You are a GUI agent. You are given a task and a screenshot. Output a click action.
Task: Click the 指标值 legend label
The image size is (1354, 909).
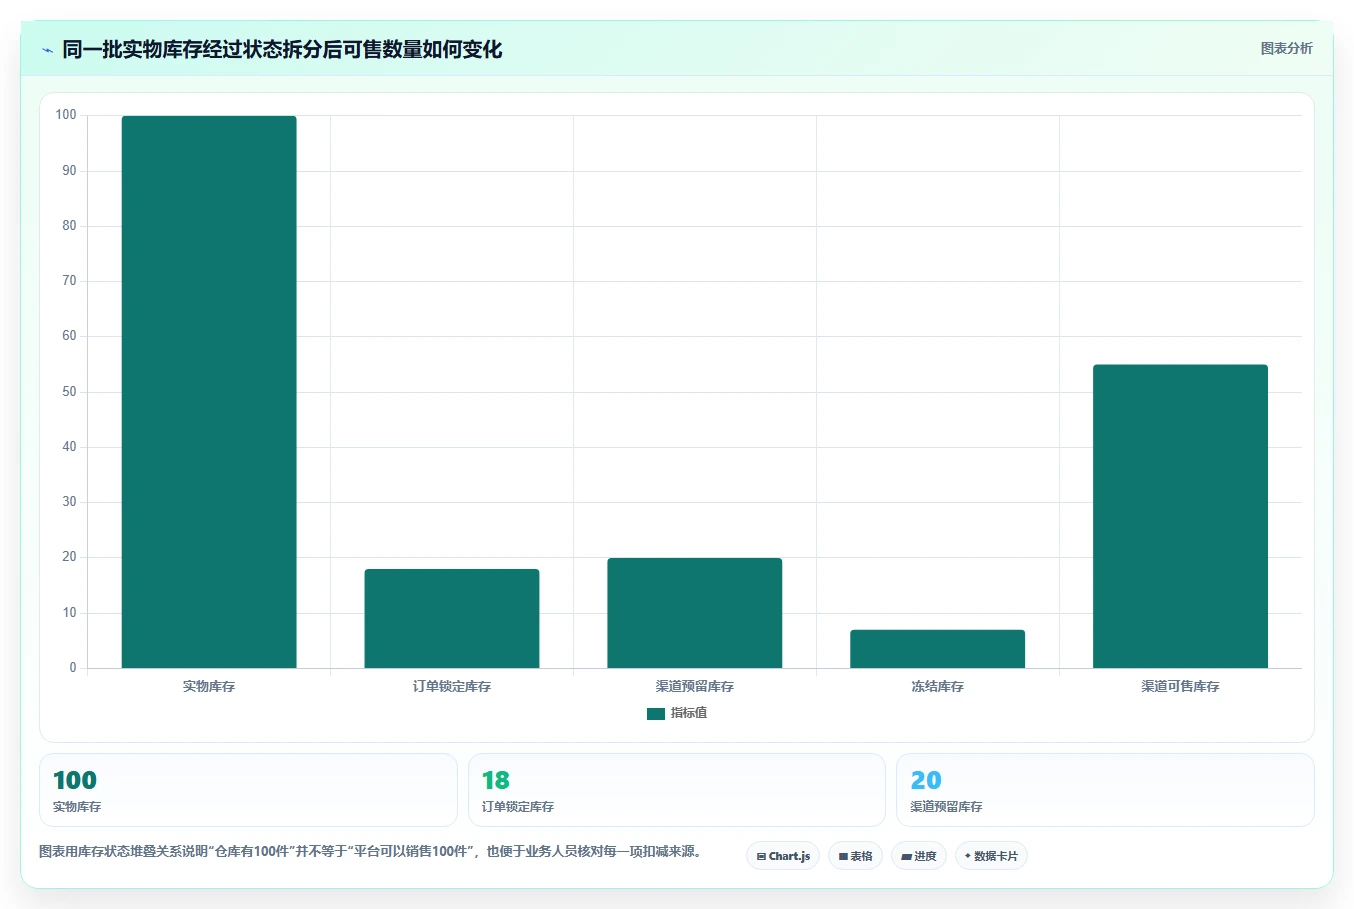click(689, 713)
